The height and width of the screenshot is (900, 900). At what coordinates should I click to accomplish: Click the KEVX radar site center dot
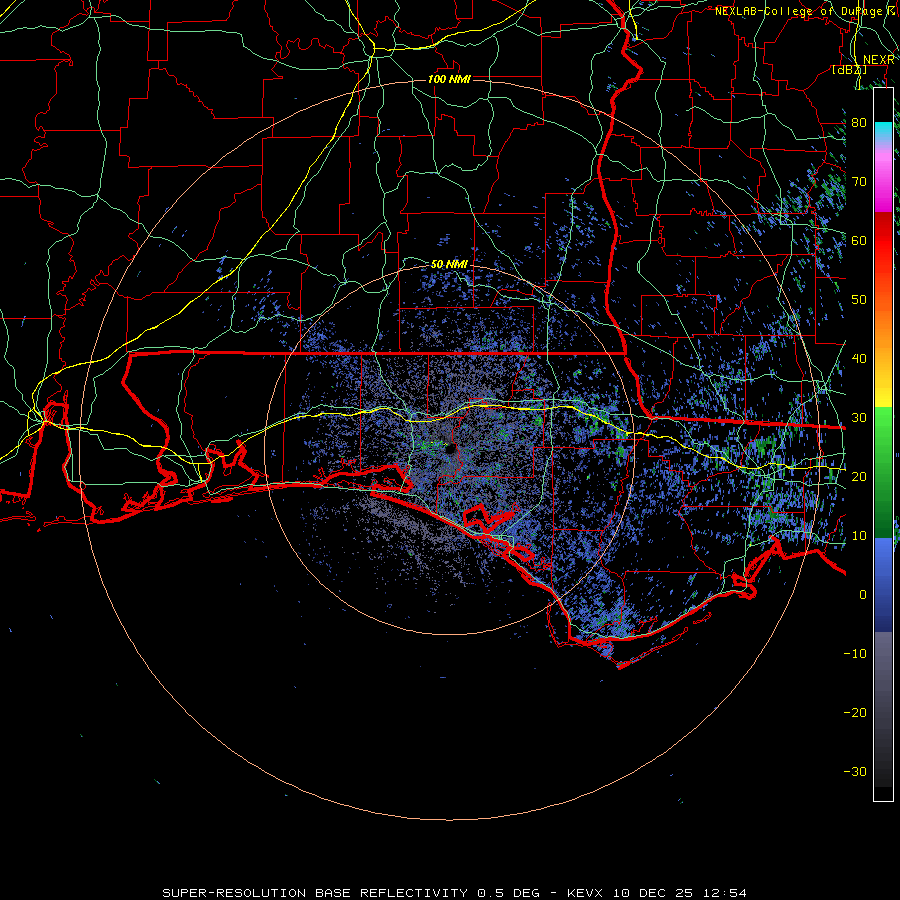click(451, 449)
